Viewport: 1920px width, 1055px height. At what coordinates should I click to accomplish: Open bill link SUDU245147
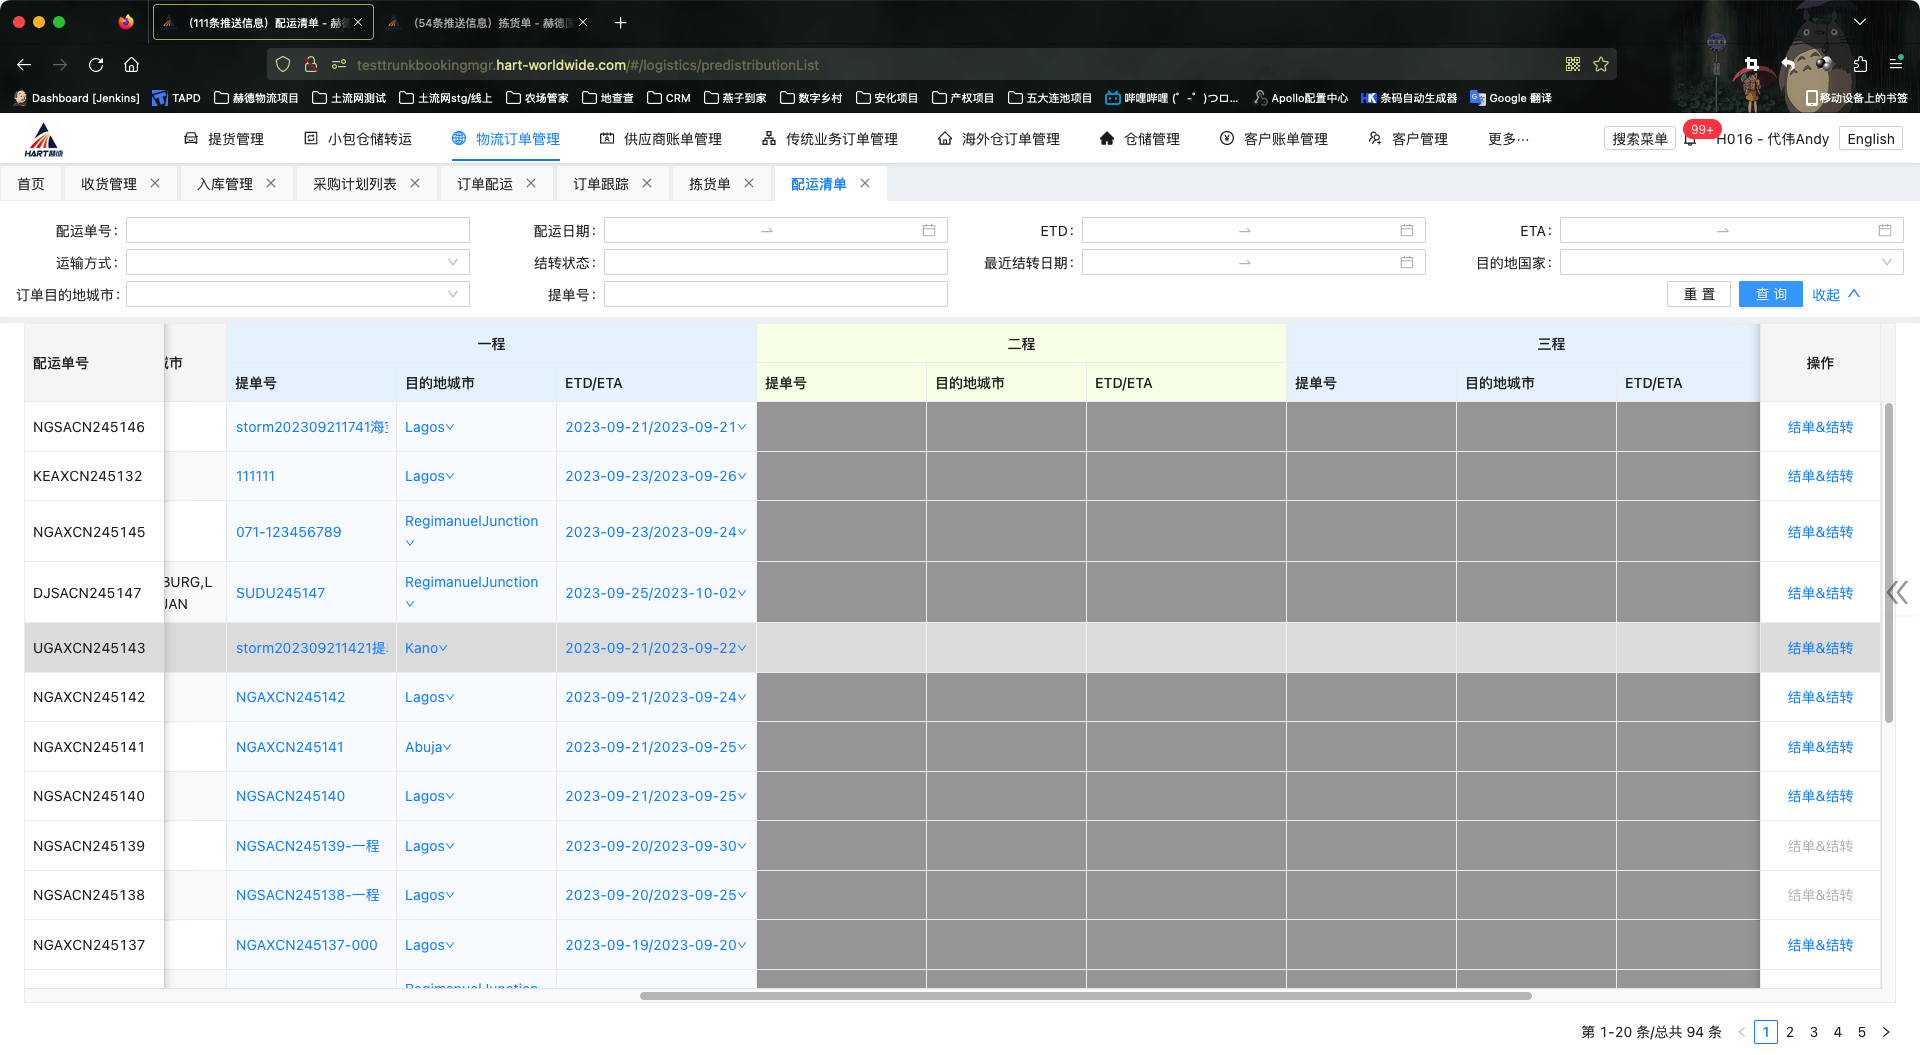pyautogui.click(x=280, y=593)
